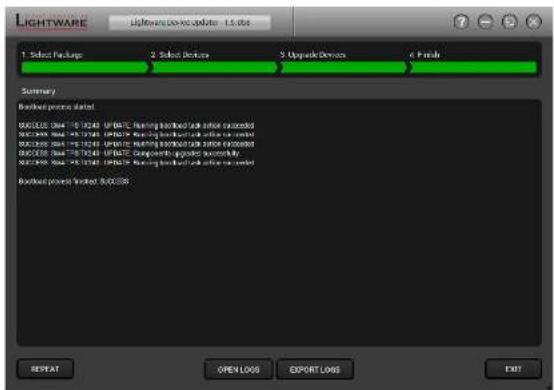
Task: Click progress bar under Select Package
Action: [84, 67]
